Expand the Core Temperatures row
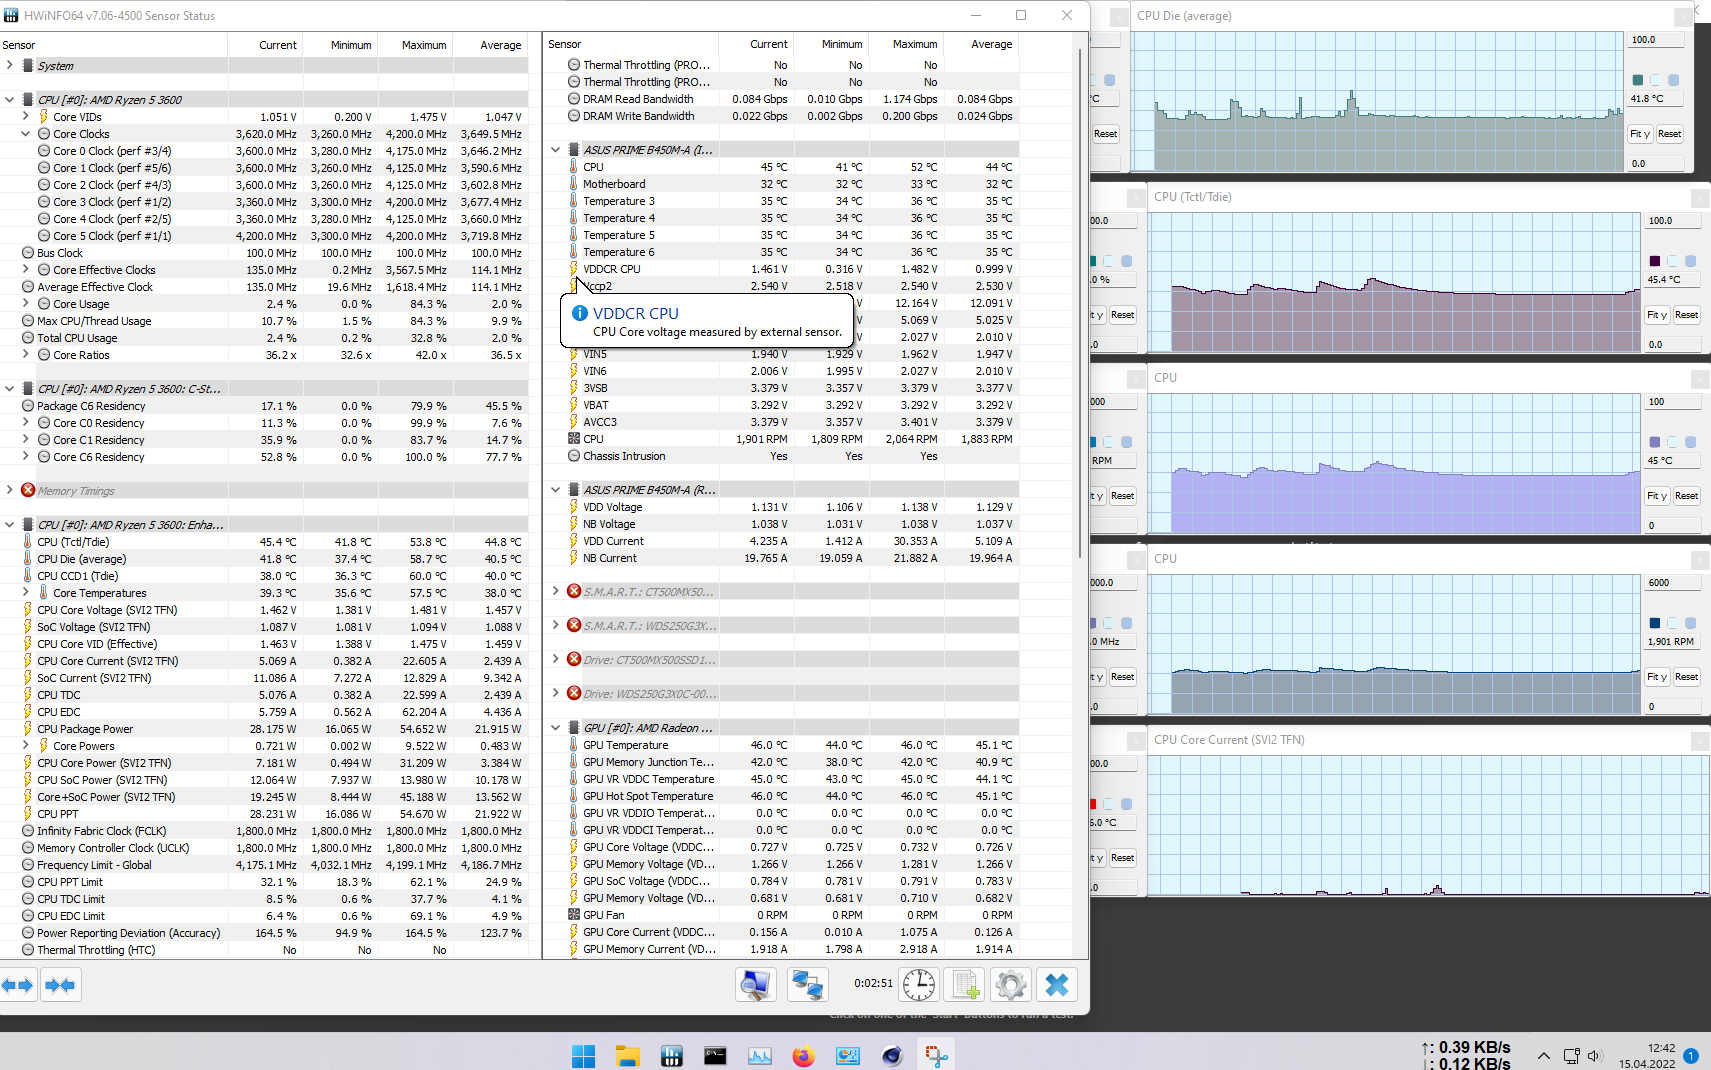This screenshot has width=1711, height=1070. [25, 593]
